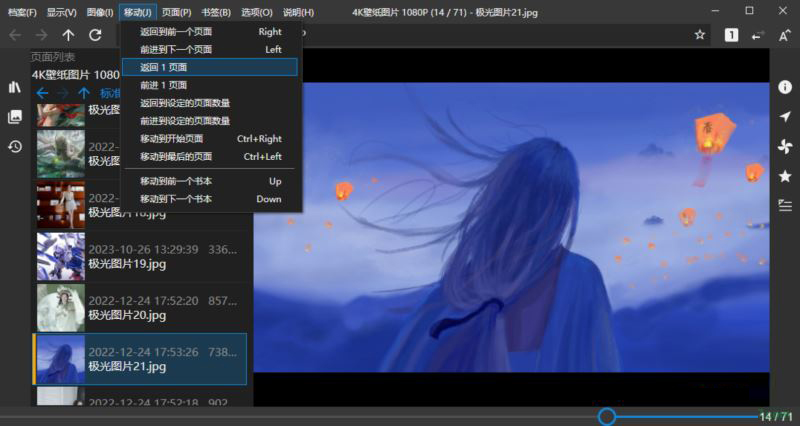Click the 2023-10-26 13:29:39 timestamp
The image size is (800, 426).
143,249
